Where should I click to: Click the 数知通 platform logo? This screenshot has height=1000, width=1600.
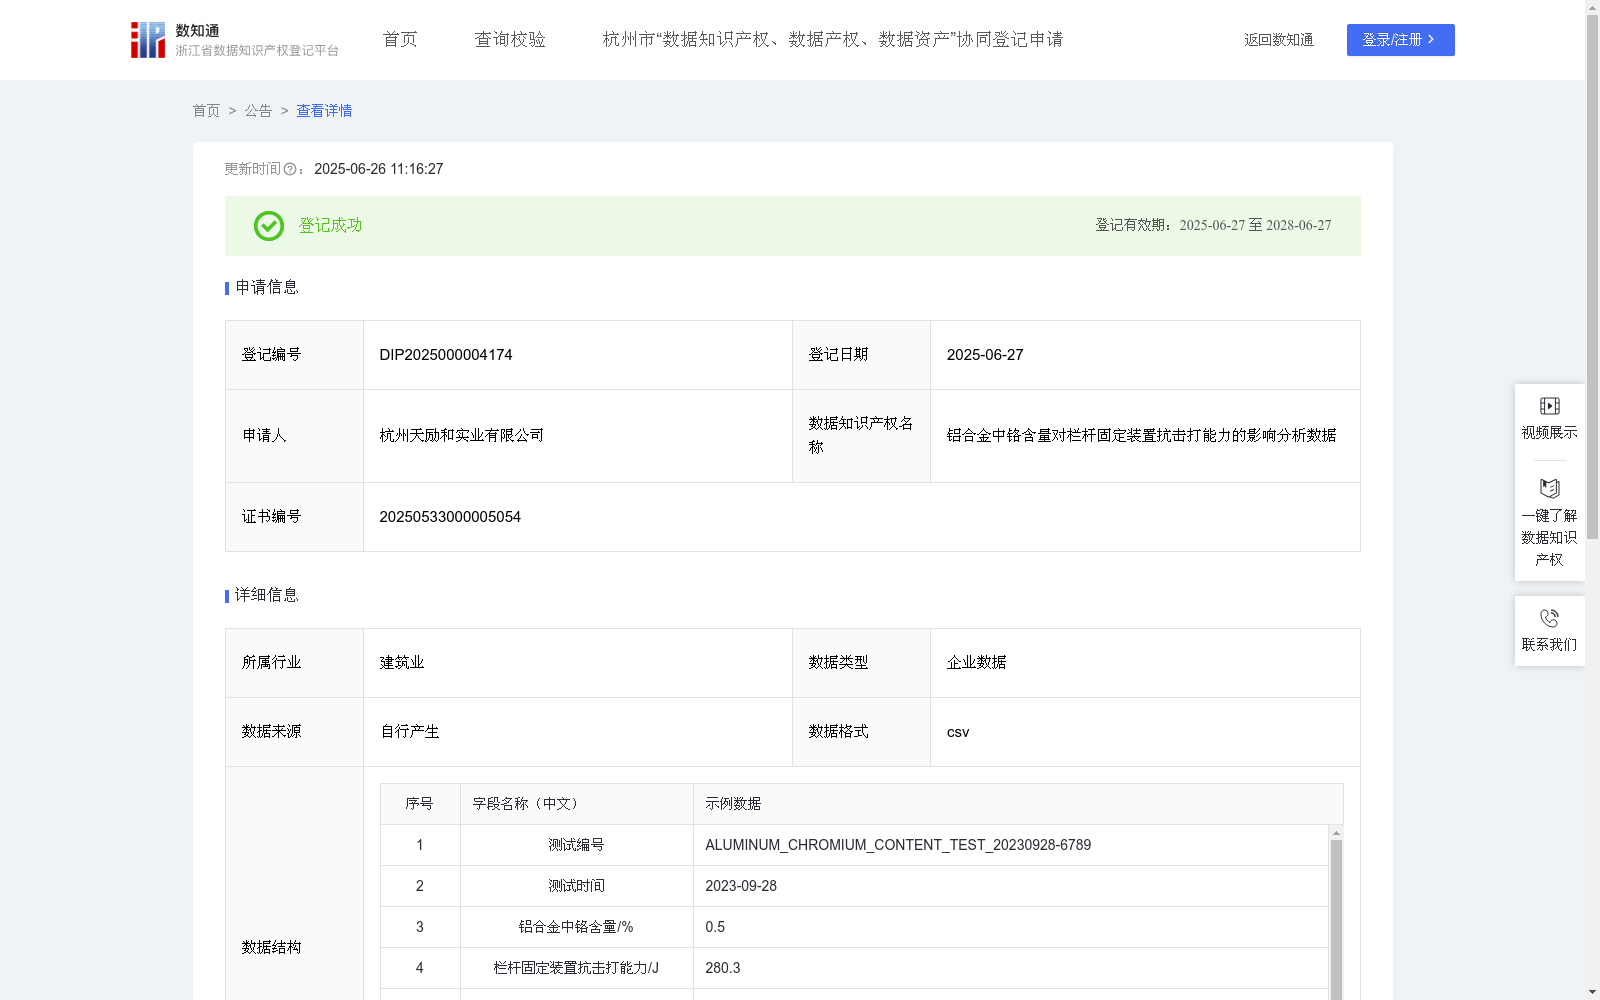234,40
